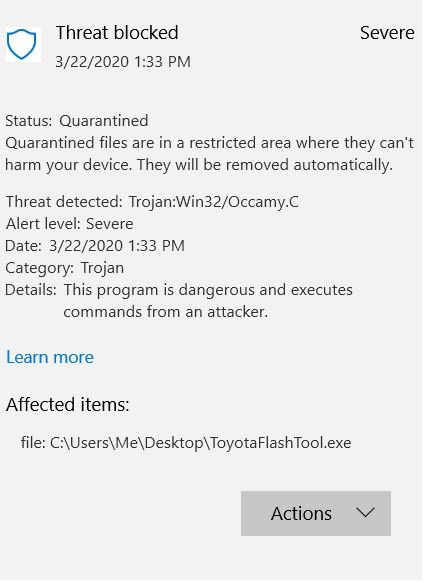Click the Alert level: Severe line
The image size is (427, 583).
tap(70, 225)
